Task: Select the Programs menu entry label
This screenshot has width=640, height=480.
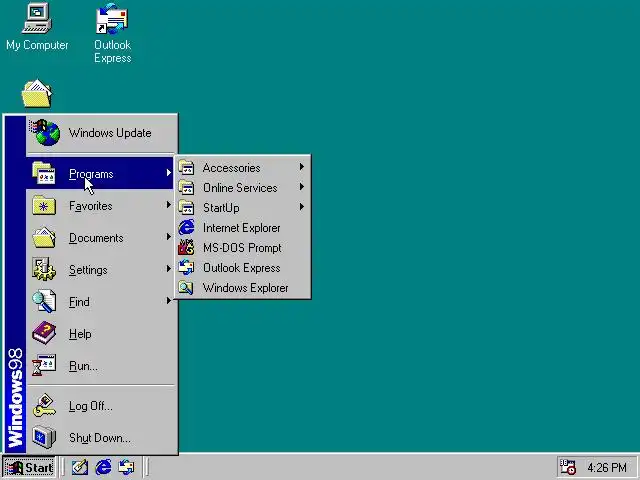Action: pyautogui.click(x=91, y=174)
